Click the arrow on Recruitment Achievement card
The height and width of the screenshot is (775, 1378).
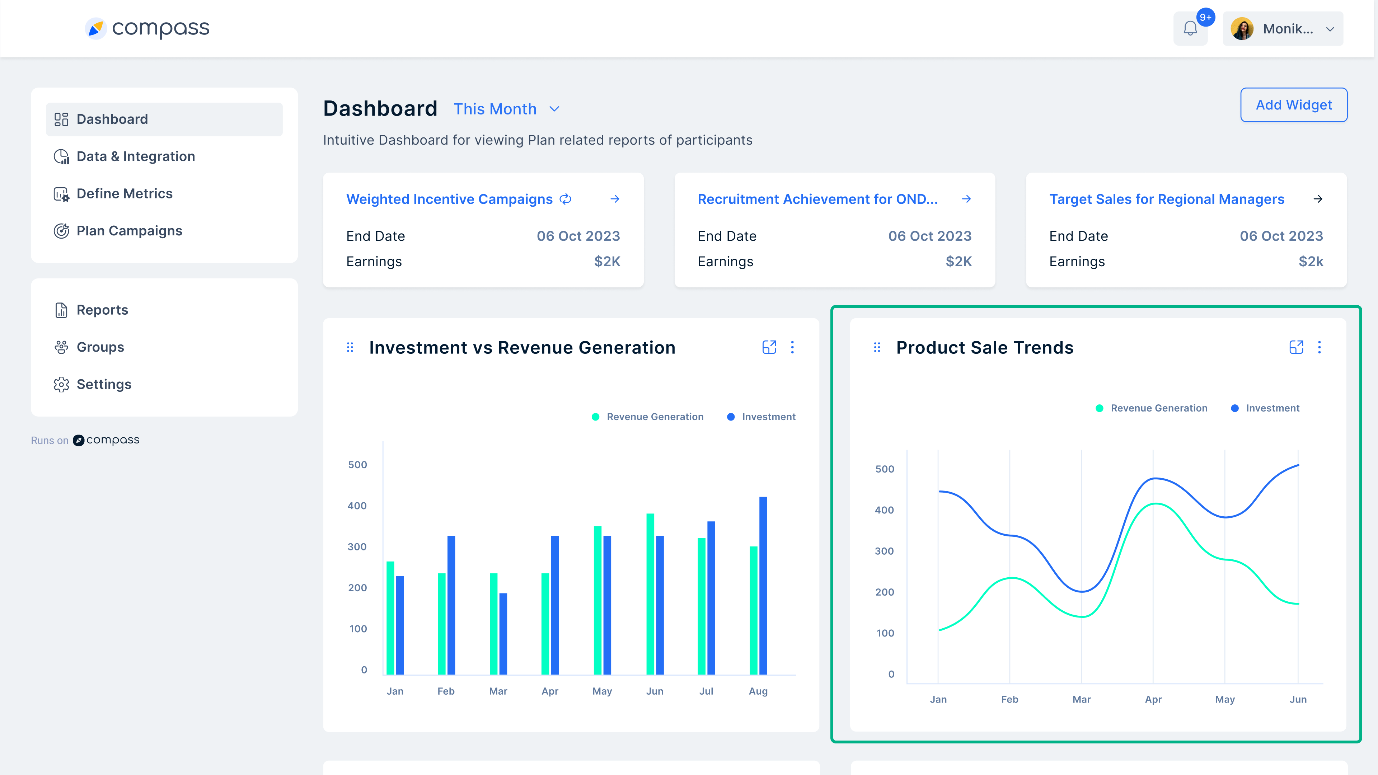coord(965,199)
